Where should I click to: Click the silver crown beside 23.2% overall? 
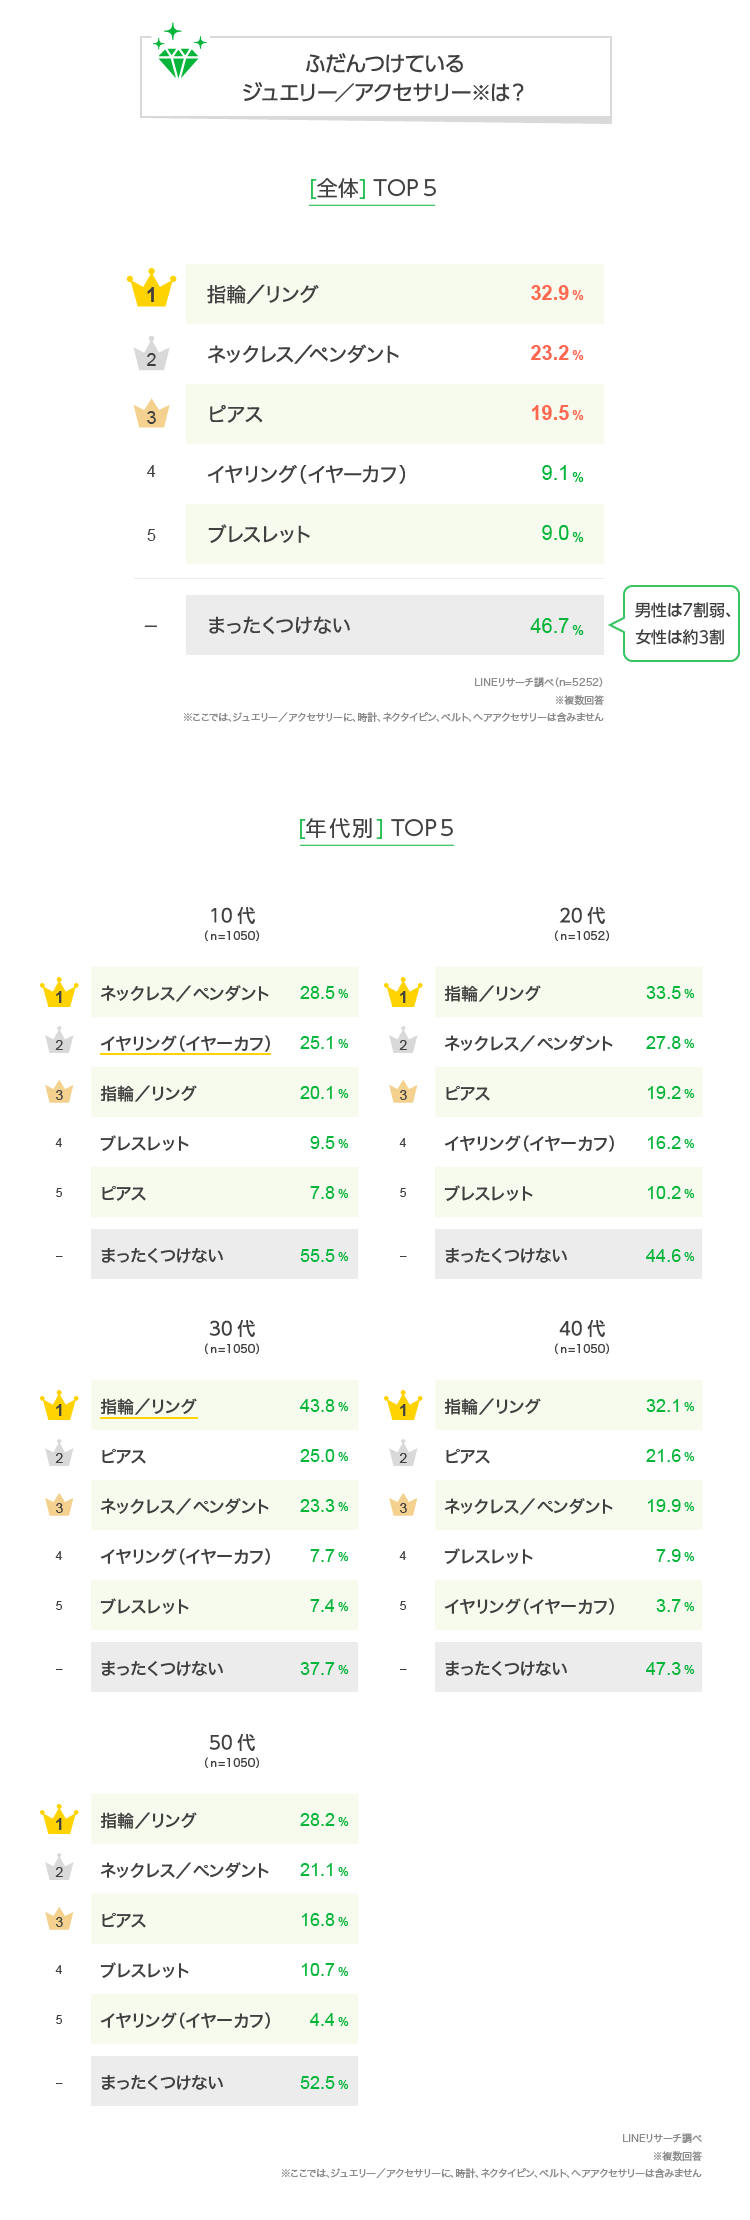(152, 354)
